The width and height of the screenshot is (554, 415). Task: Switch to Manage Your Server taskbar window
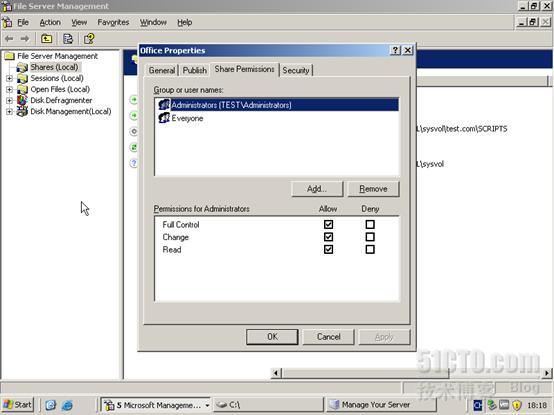pos(381,405)
